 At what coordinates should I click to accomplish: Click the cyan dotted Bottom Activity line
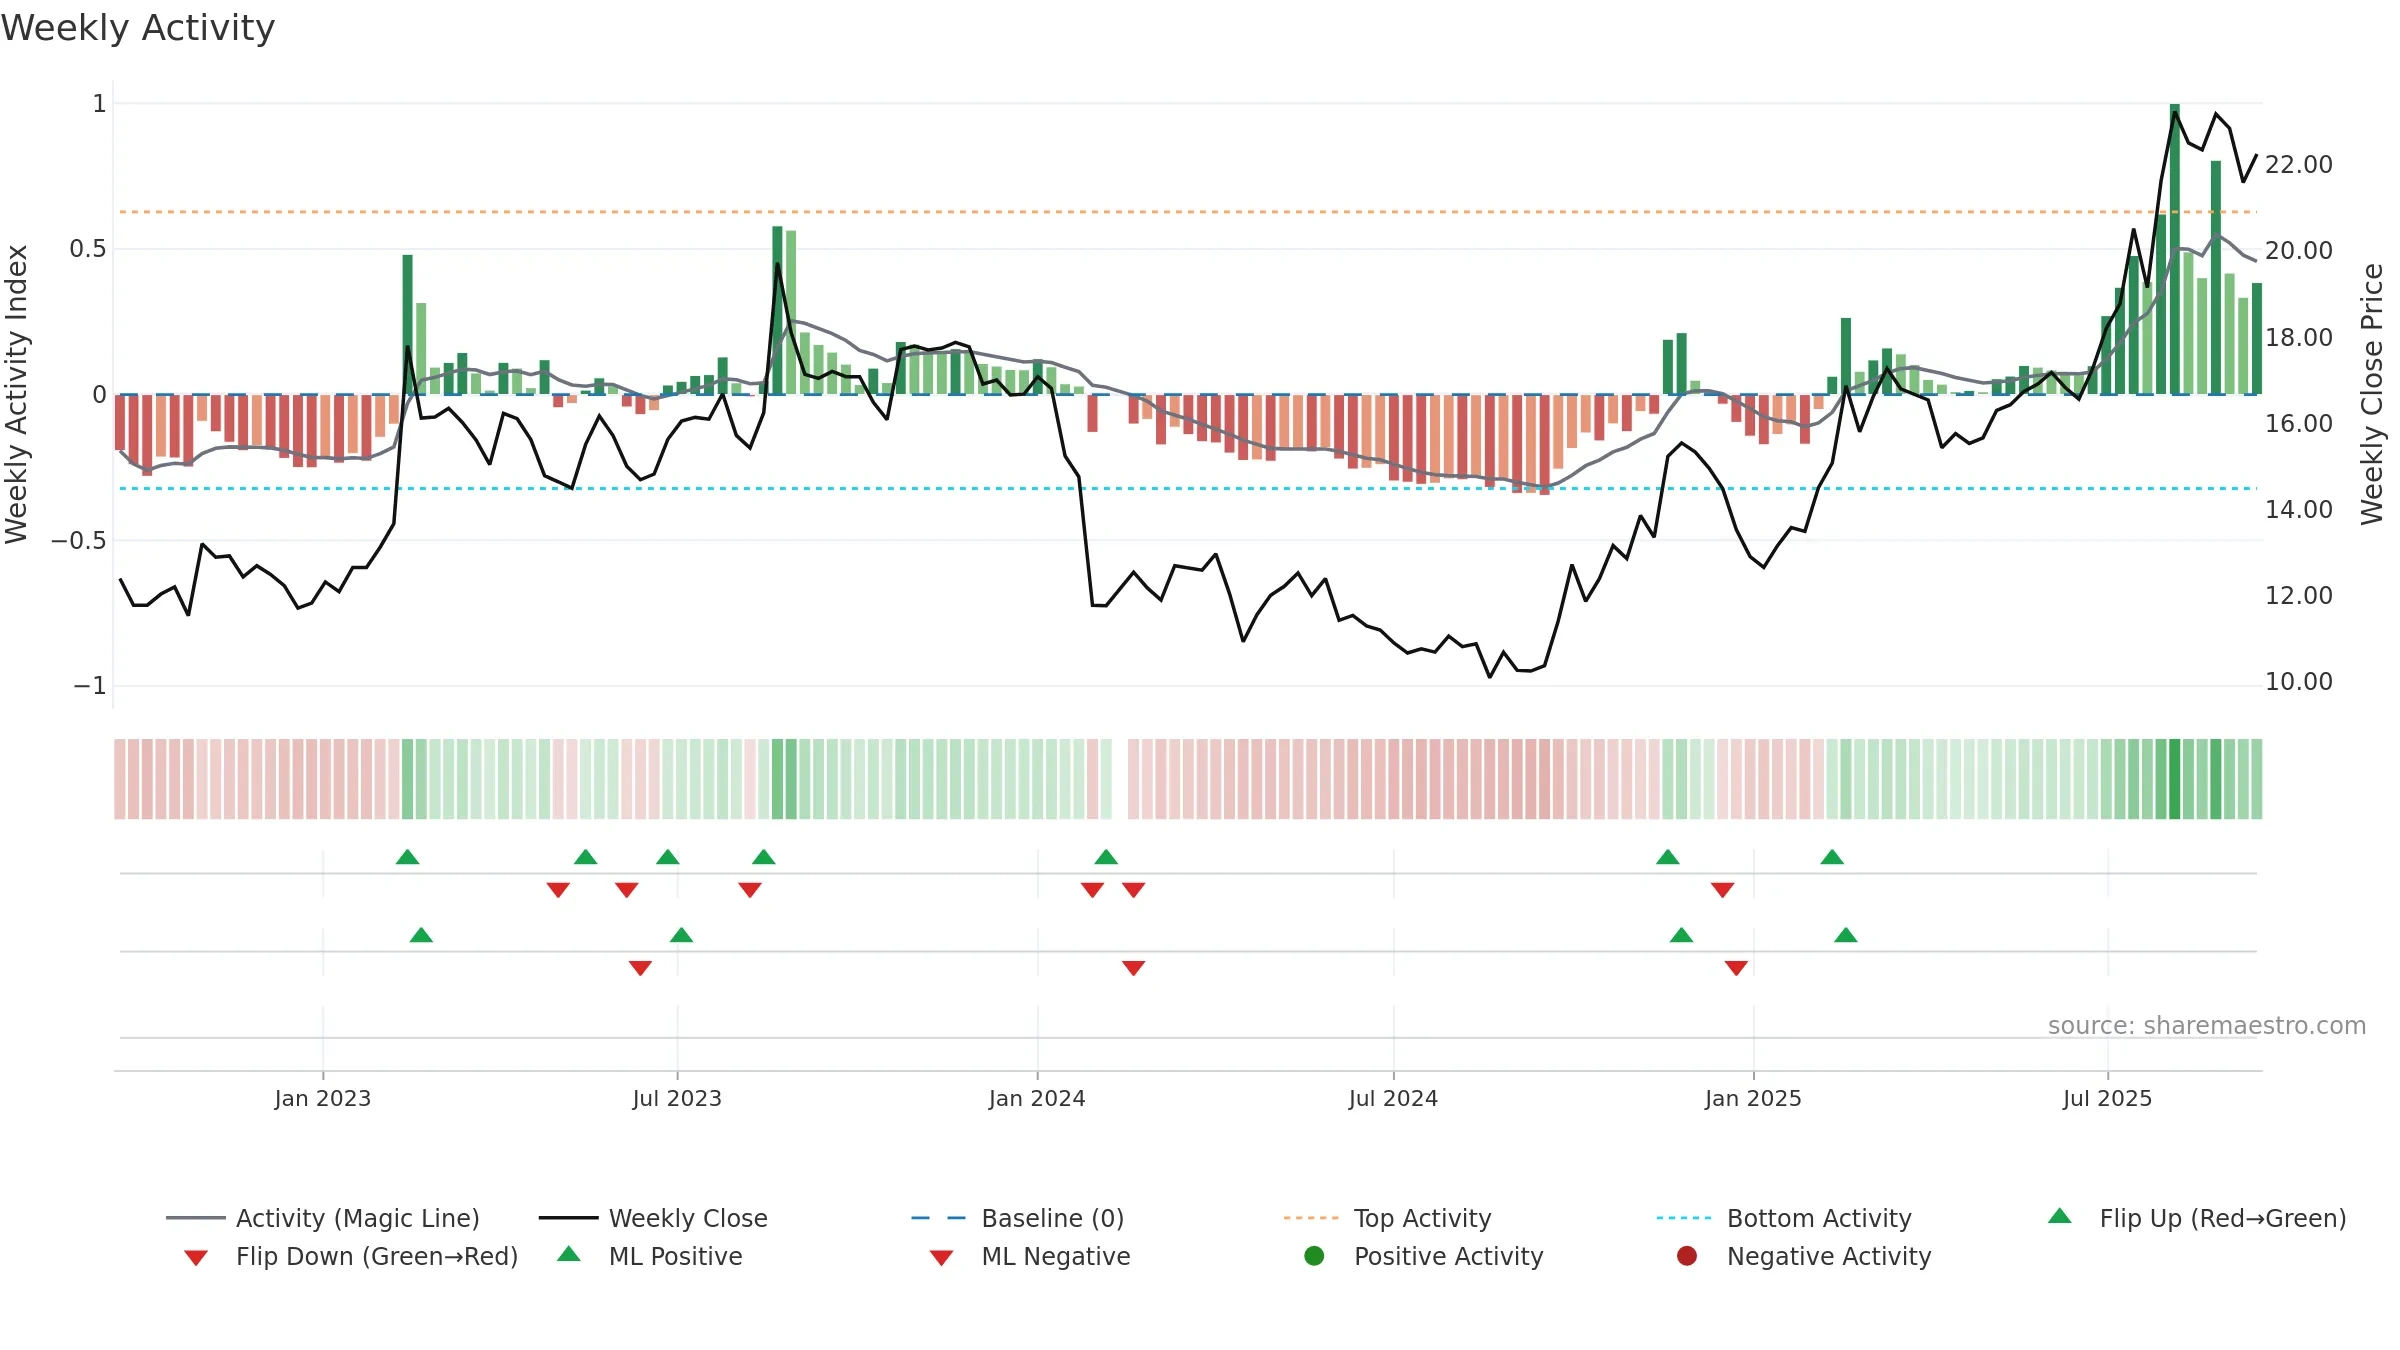coord(1188,488)
